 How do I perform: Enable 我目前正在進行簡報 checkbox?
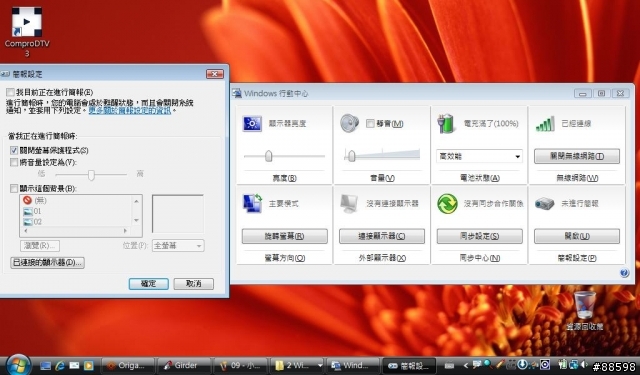(11, 92)
